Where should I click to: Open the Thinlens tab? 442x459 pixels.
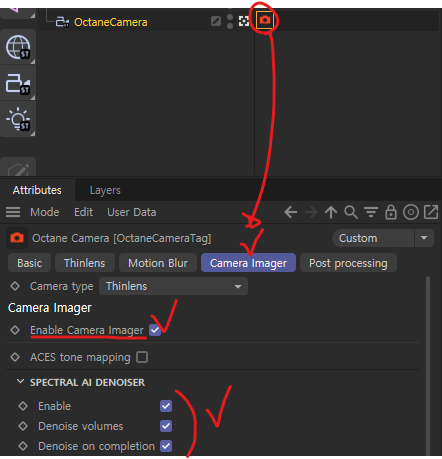pyautogui.click(x=85, y=263)
